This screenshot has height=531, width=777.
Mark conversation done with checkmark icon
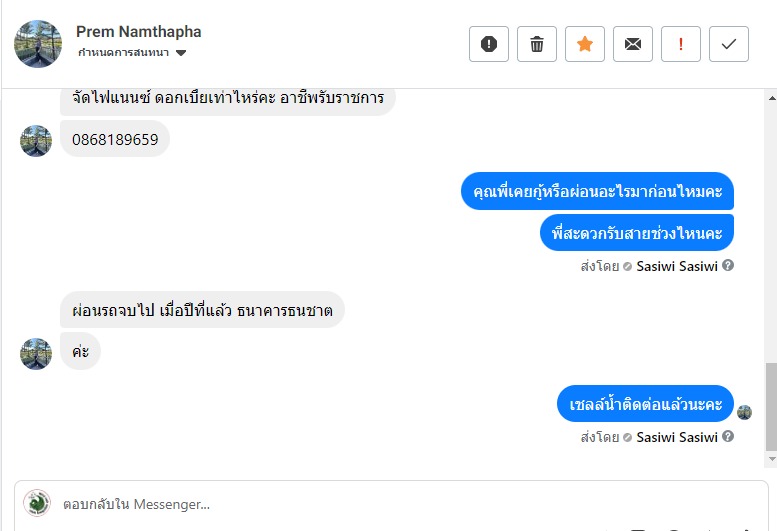point(729,44)
